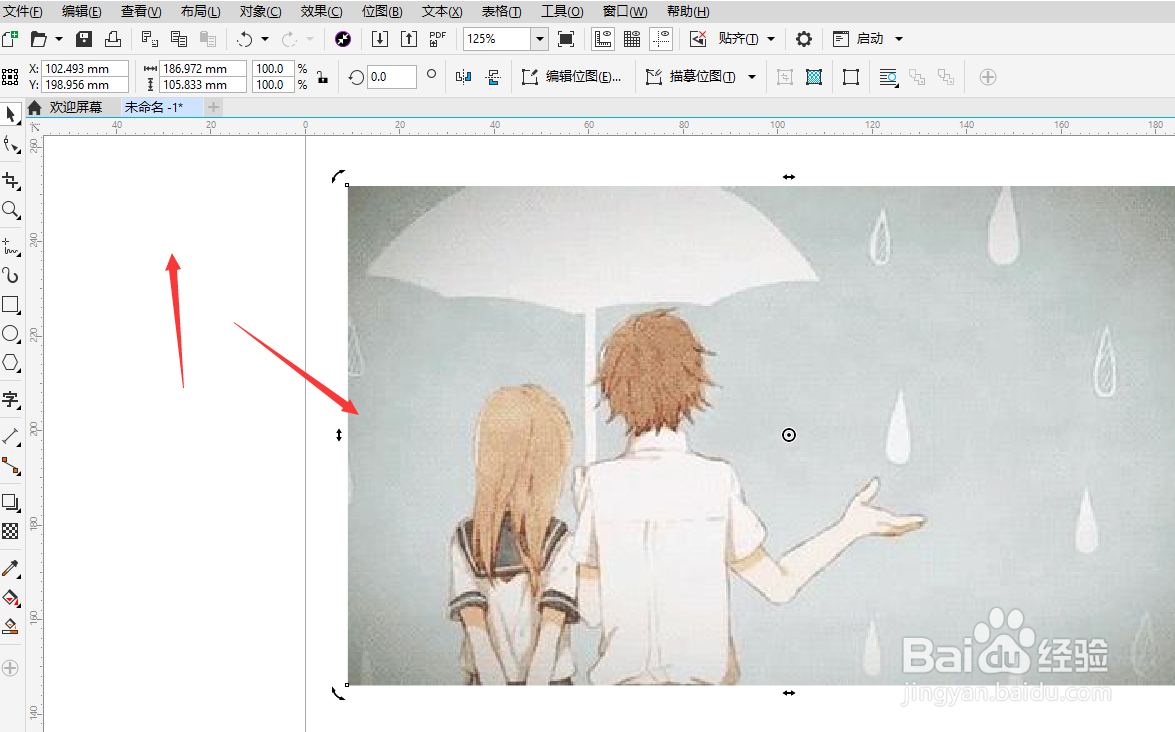
Task: Click the Undo button
Action: point(245,39)
